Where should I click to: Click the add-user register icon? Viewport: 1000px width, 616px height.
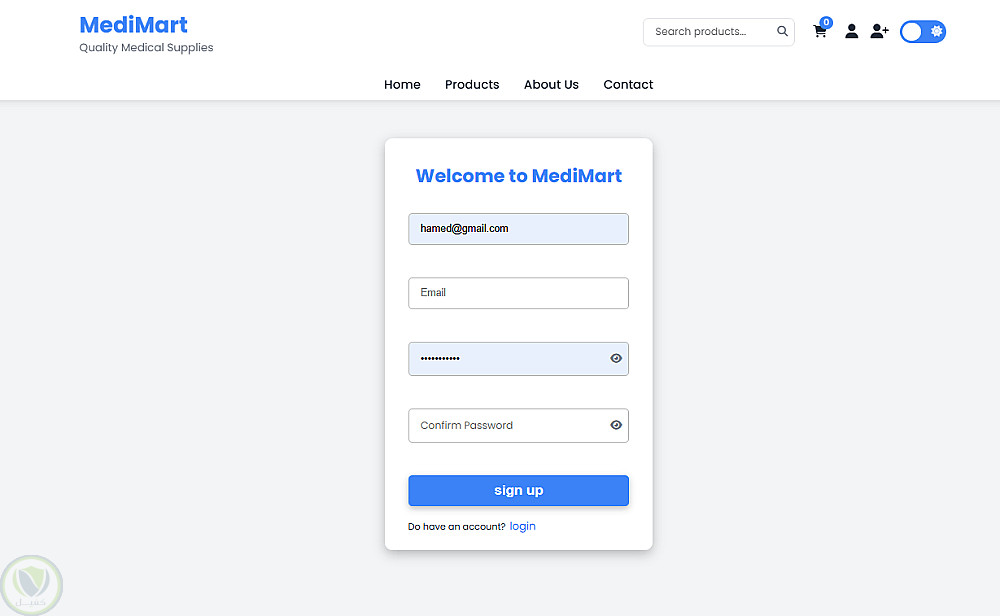[879, 32]
